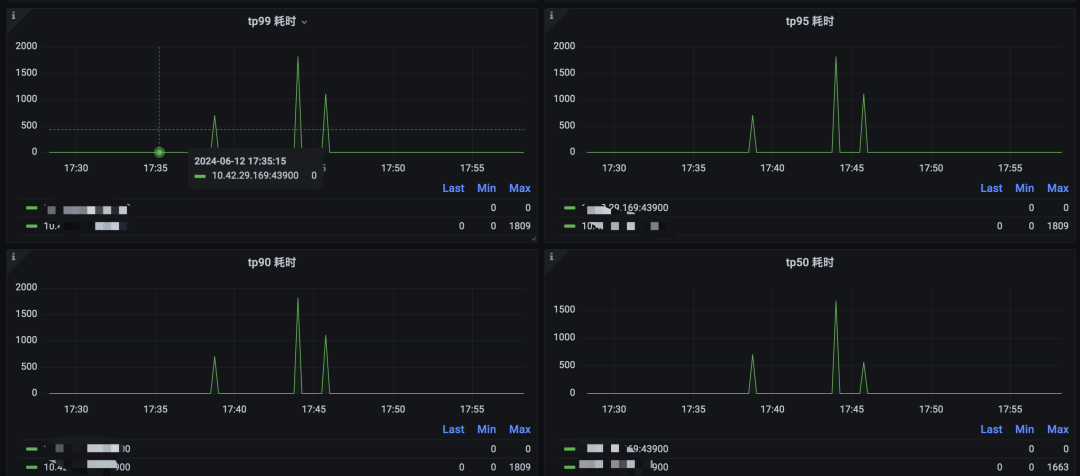
Task: Click the tooltip timestamp 2024-06-12 17:35:15
Action: tap(240, 161)
